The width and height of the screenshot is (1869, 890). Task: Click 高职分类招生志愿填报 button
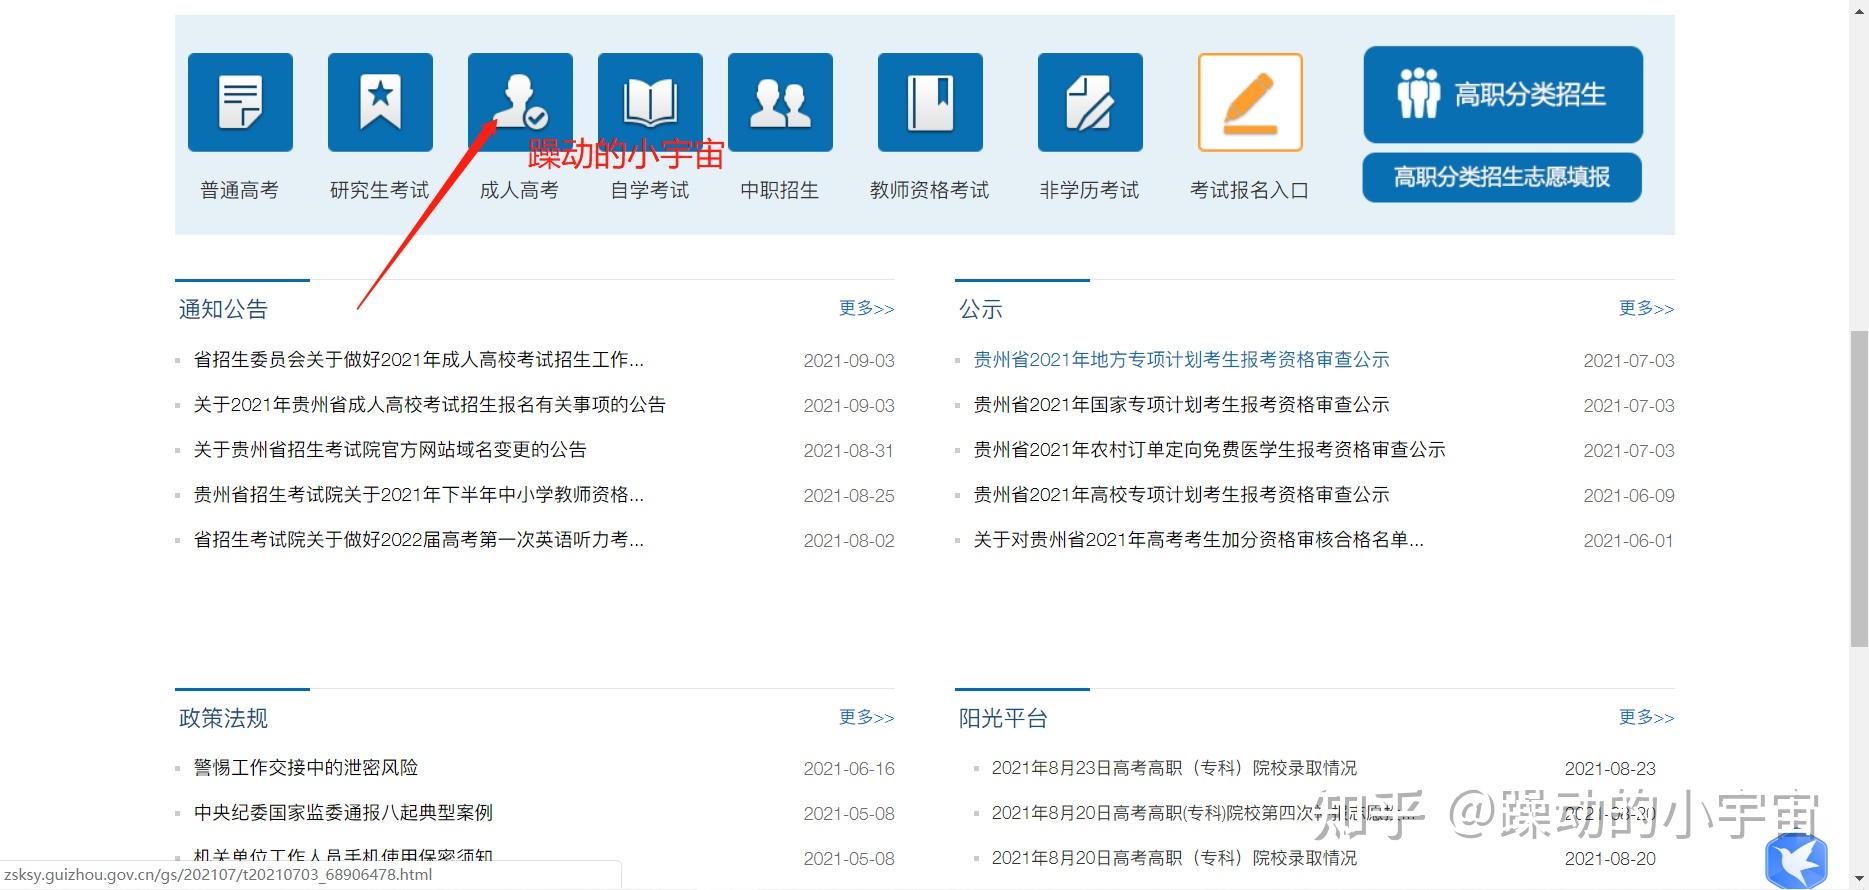pos(1502,177)
